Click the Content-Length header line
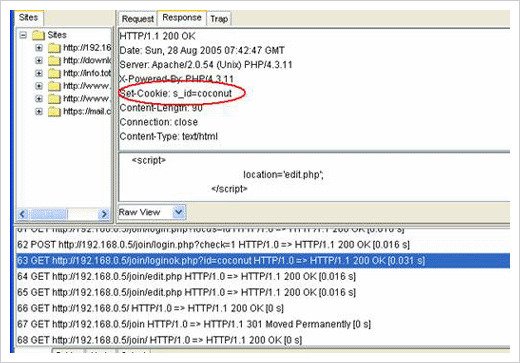The image size is (520, 363). coord(161,108)
